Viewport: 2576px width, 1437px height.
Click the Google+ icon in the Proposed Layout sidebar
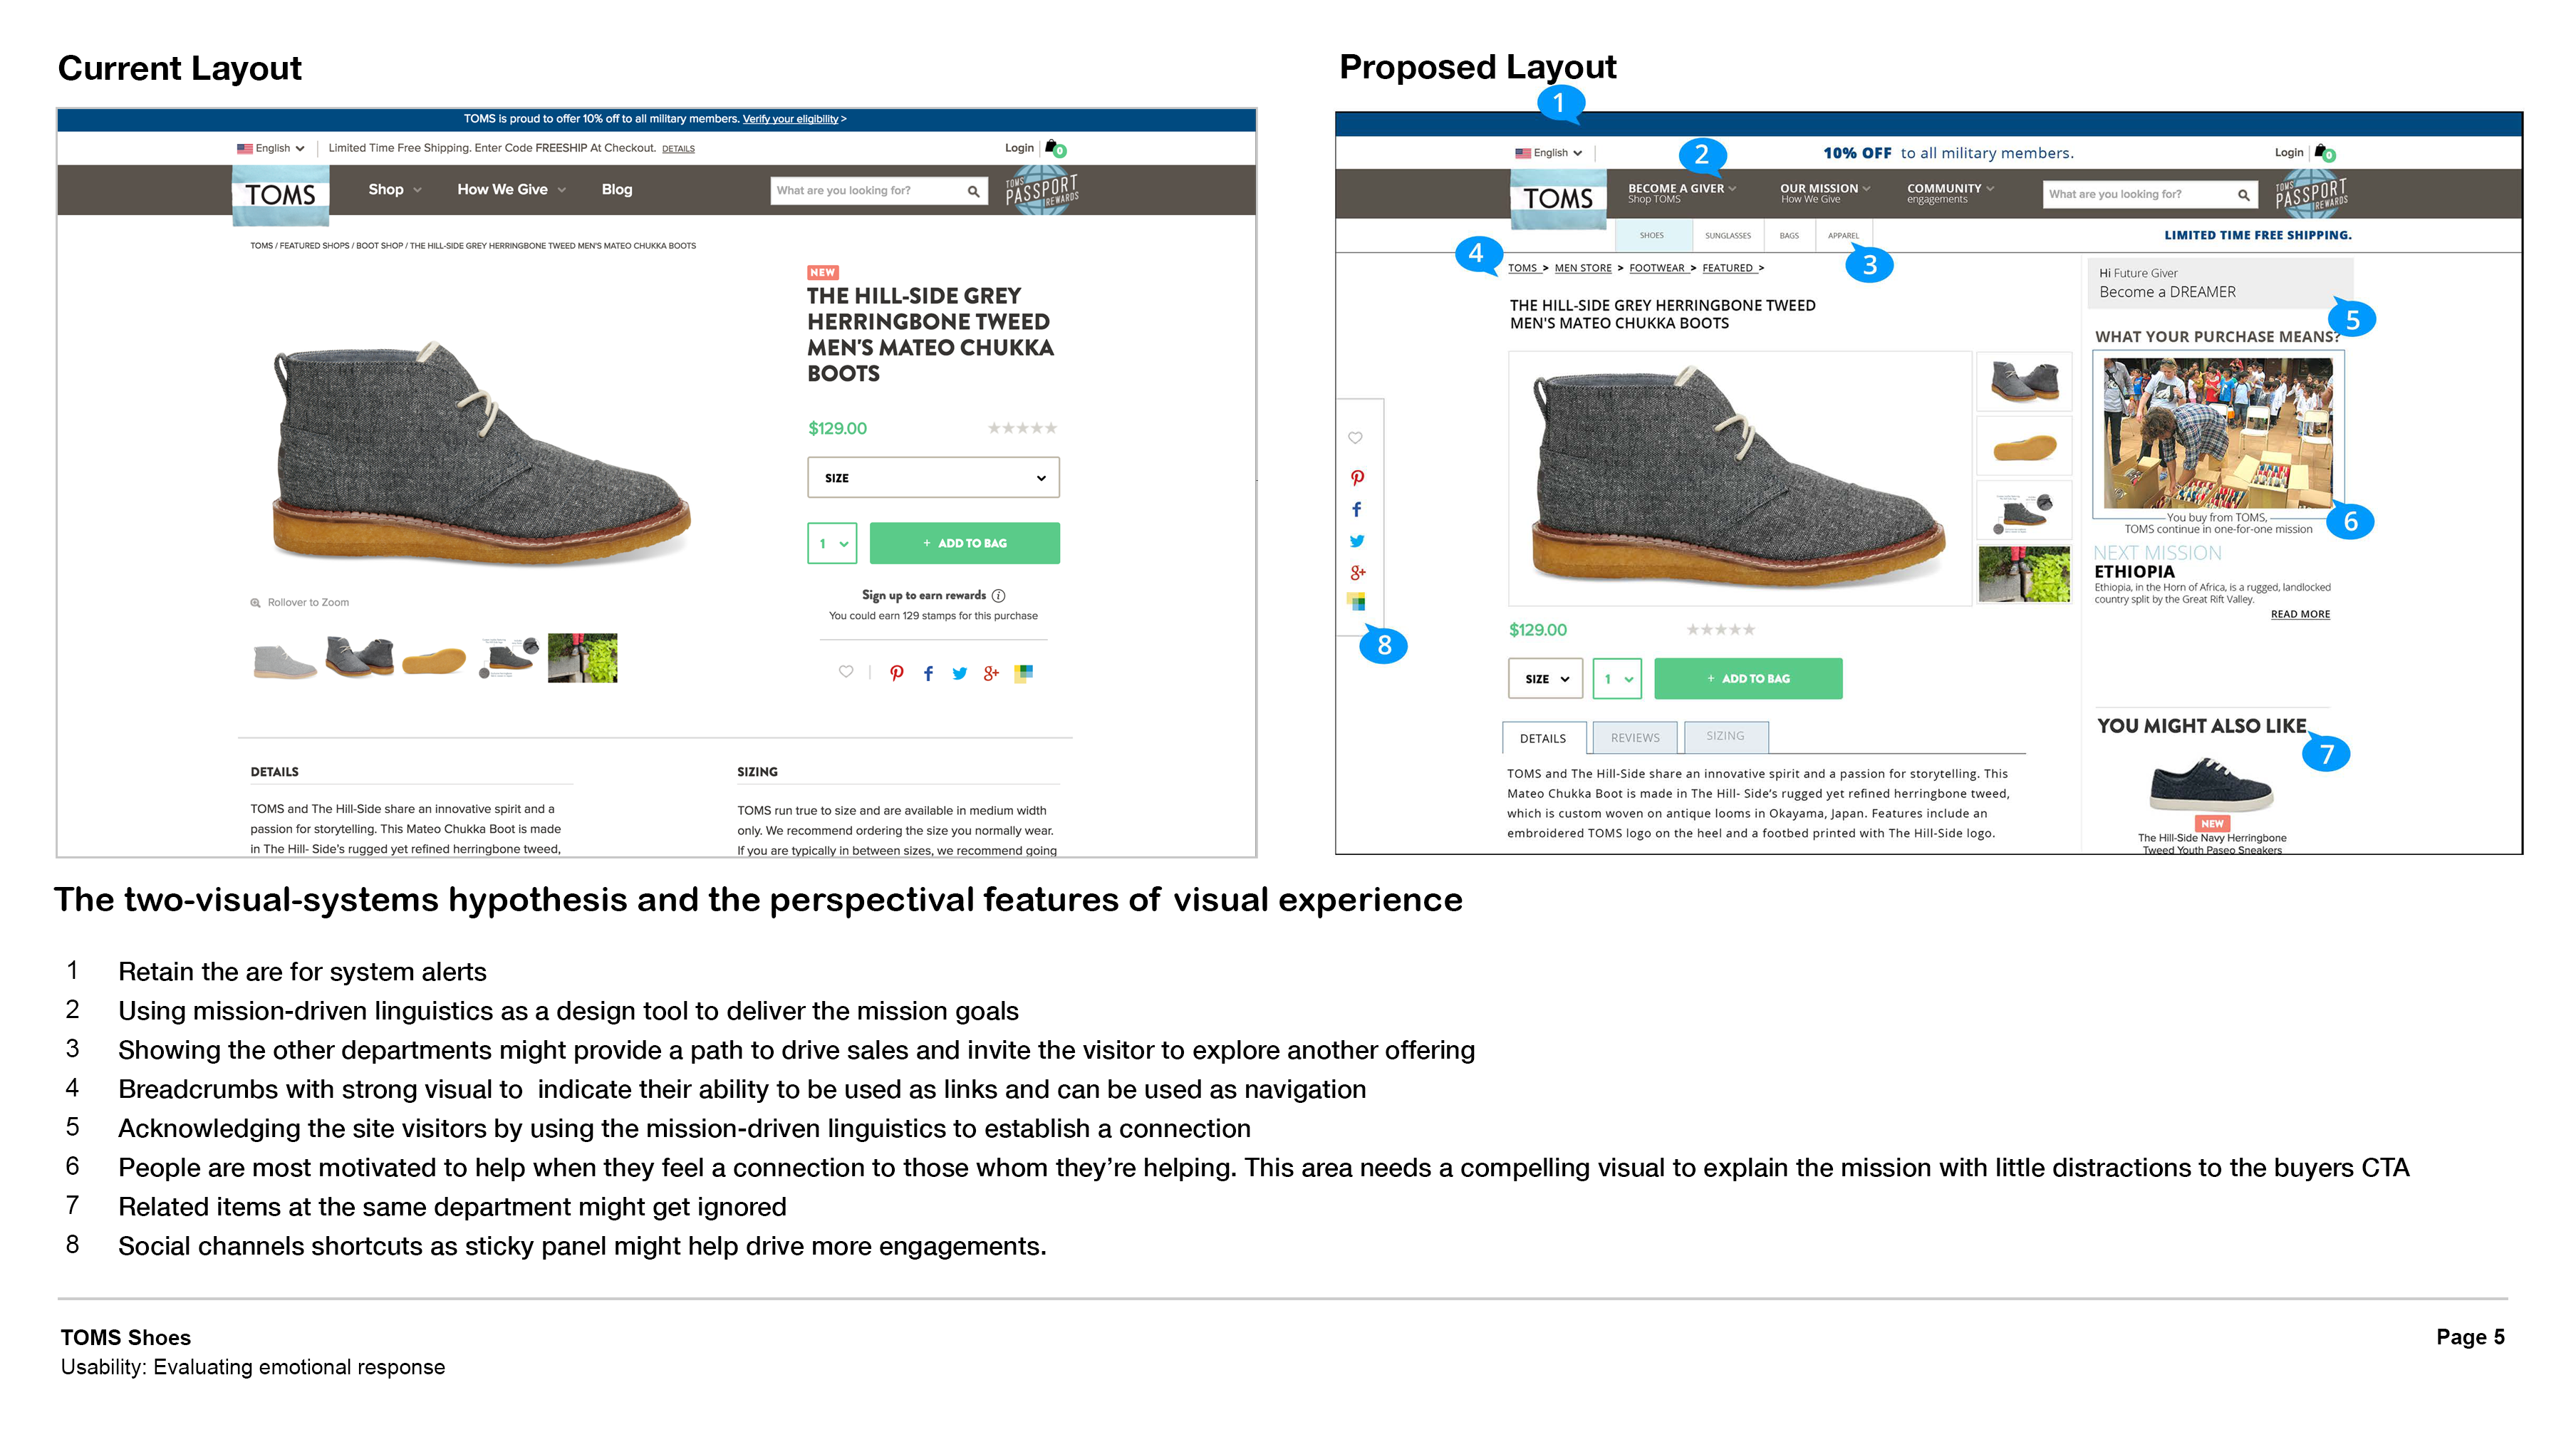[x=1357, y=573]
